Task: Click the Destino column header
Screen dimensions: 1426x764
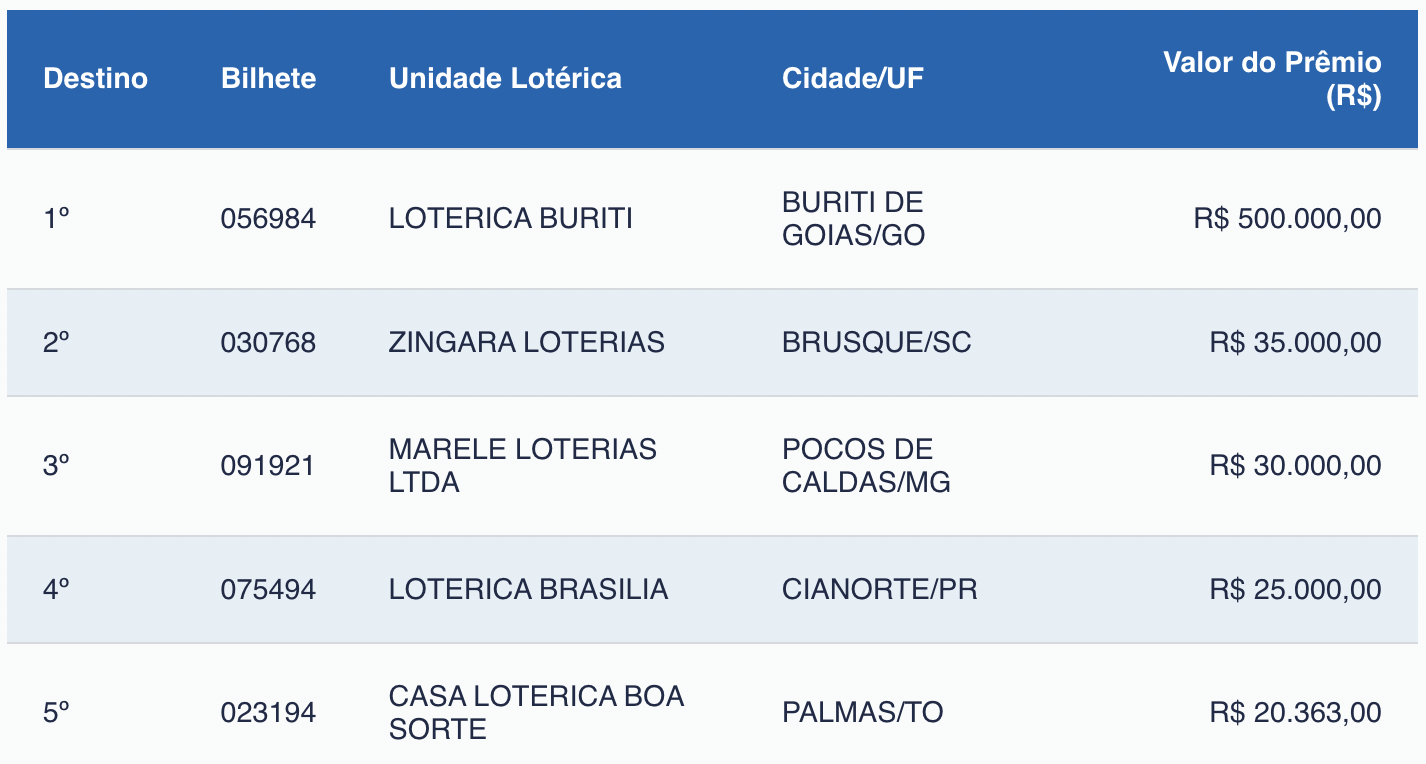Action: coord(95,79)
